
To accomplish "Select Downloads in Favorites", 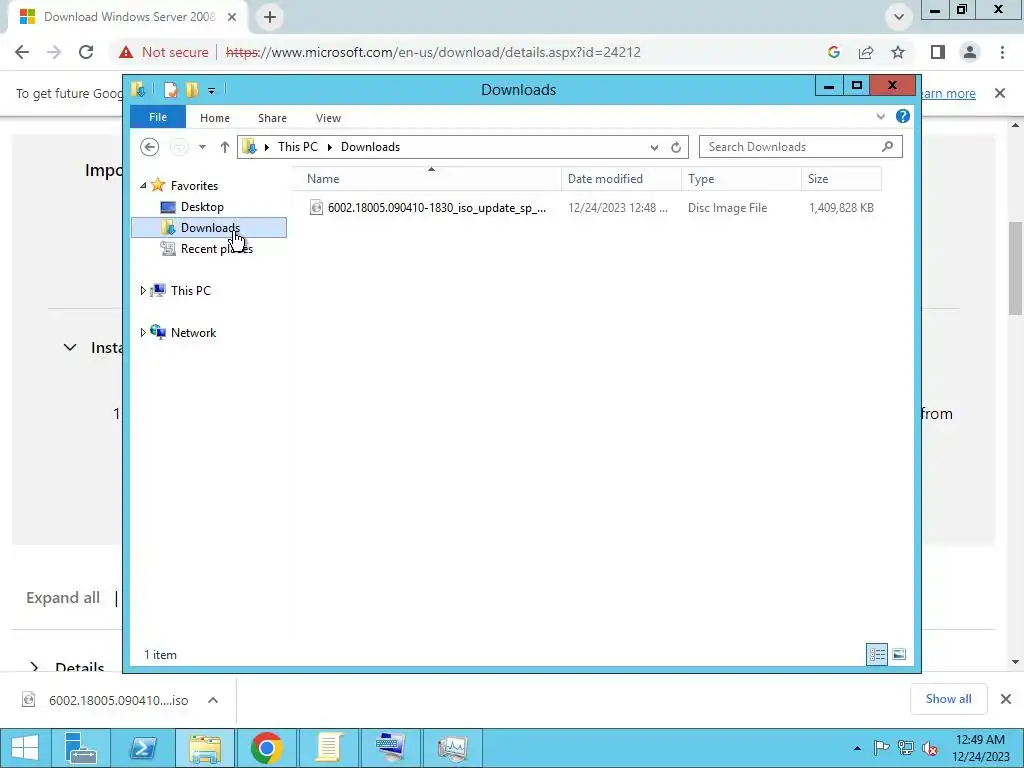I will 209,227.
